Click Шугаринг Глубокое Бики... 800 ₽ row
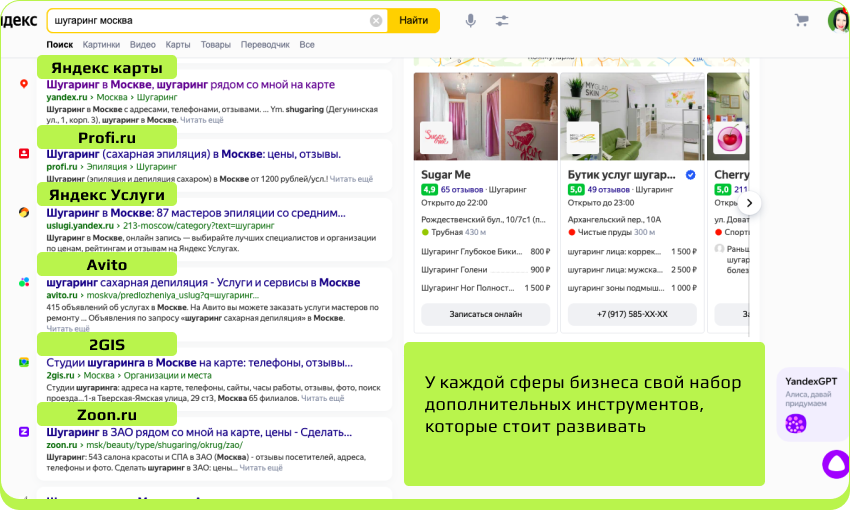Image resolution: width=850 pixels, height=510 pixels. (486, 251)
